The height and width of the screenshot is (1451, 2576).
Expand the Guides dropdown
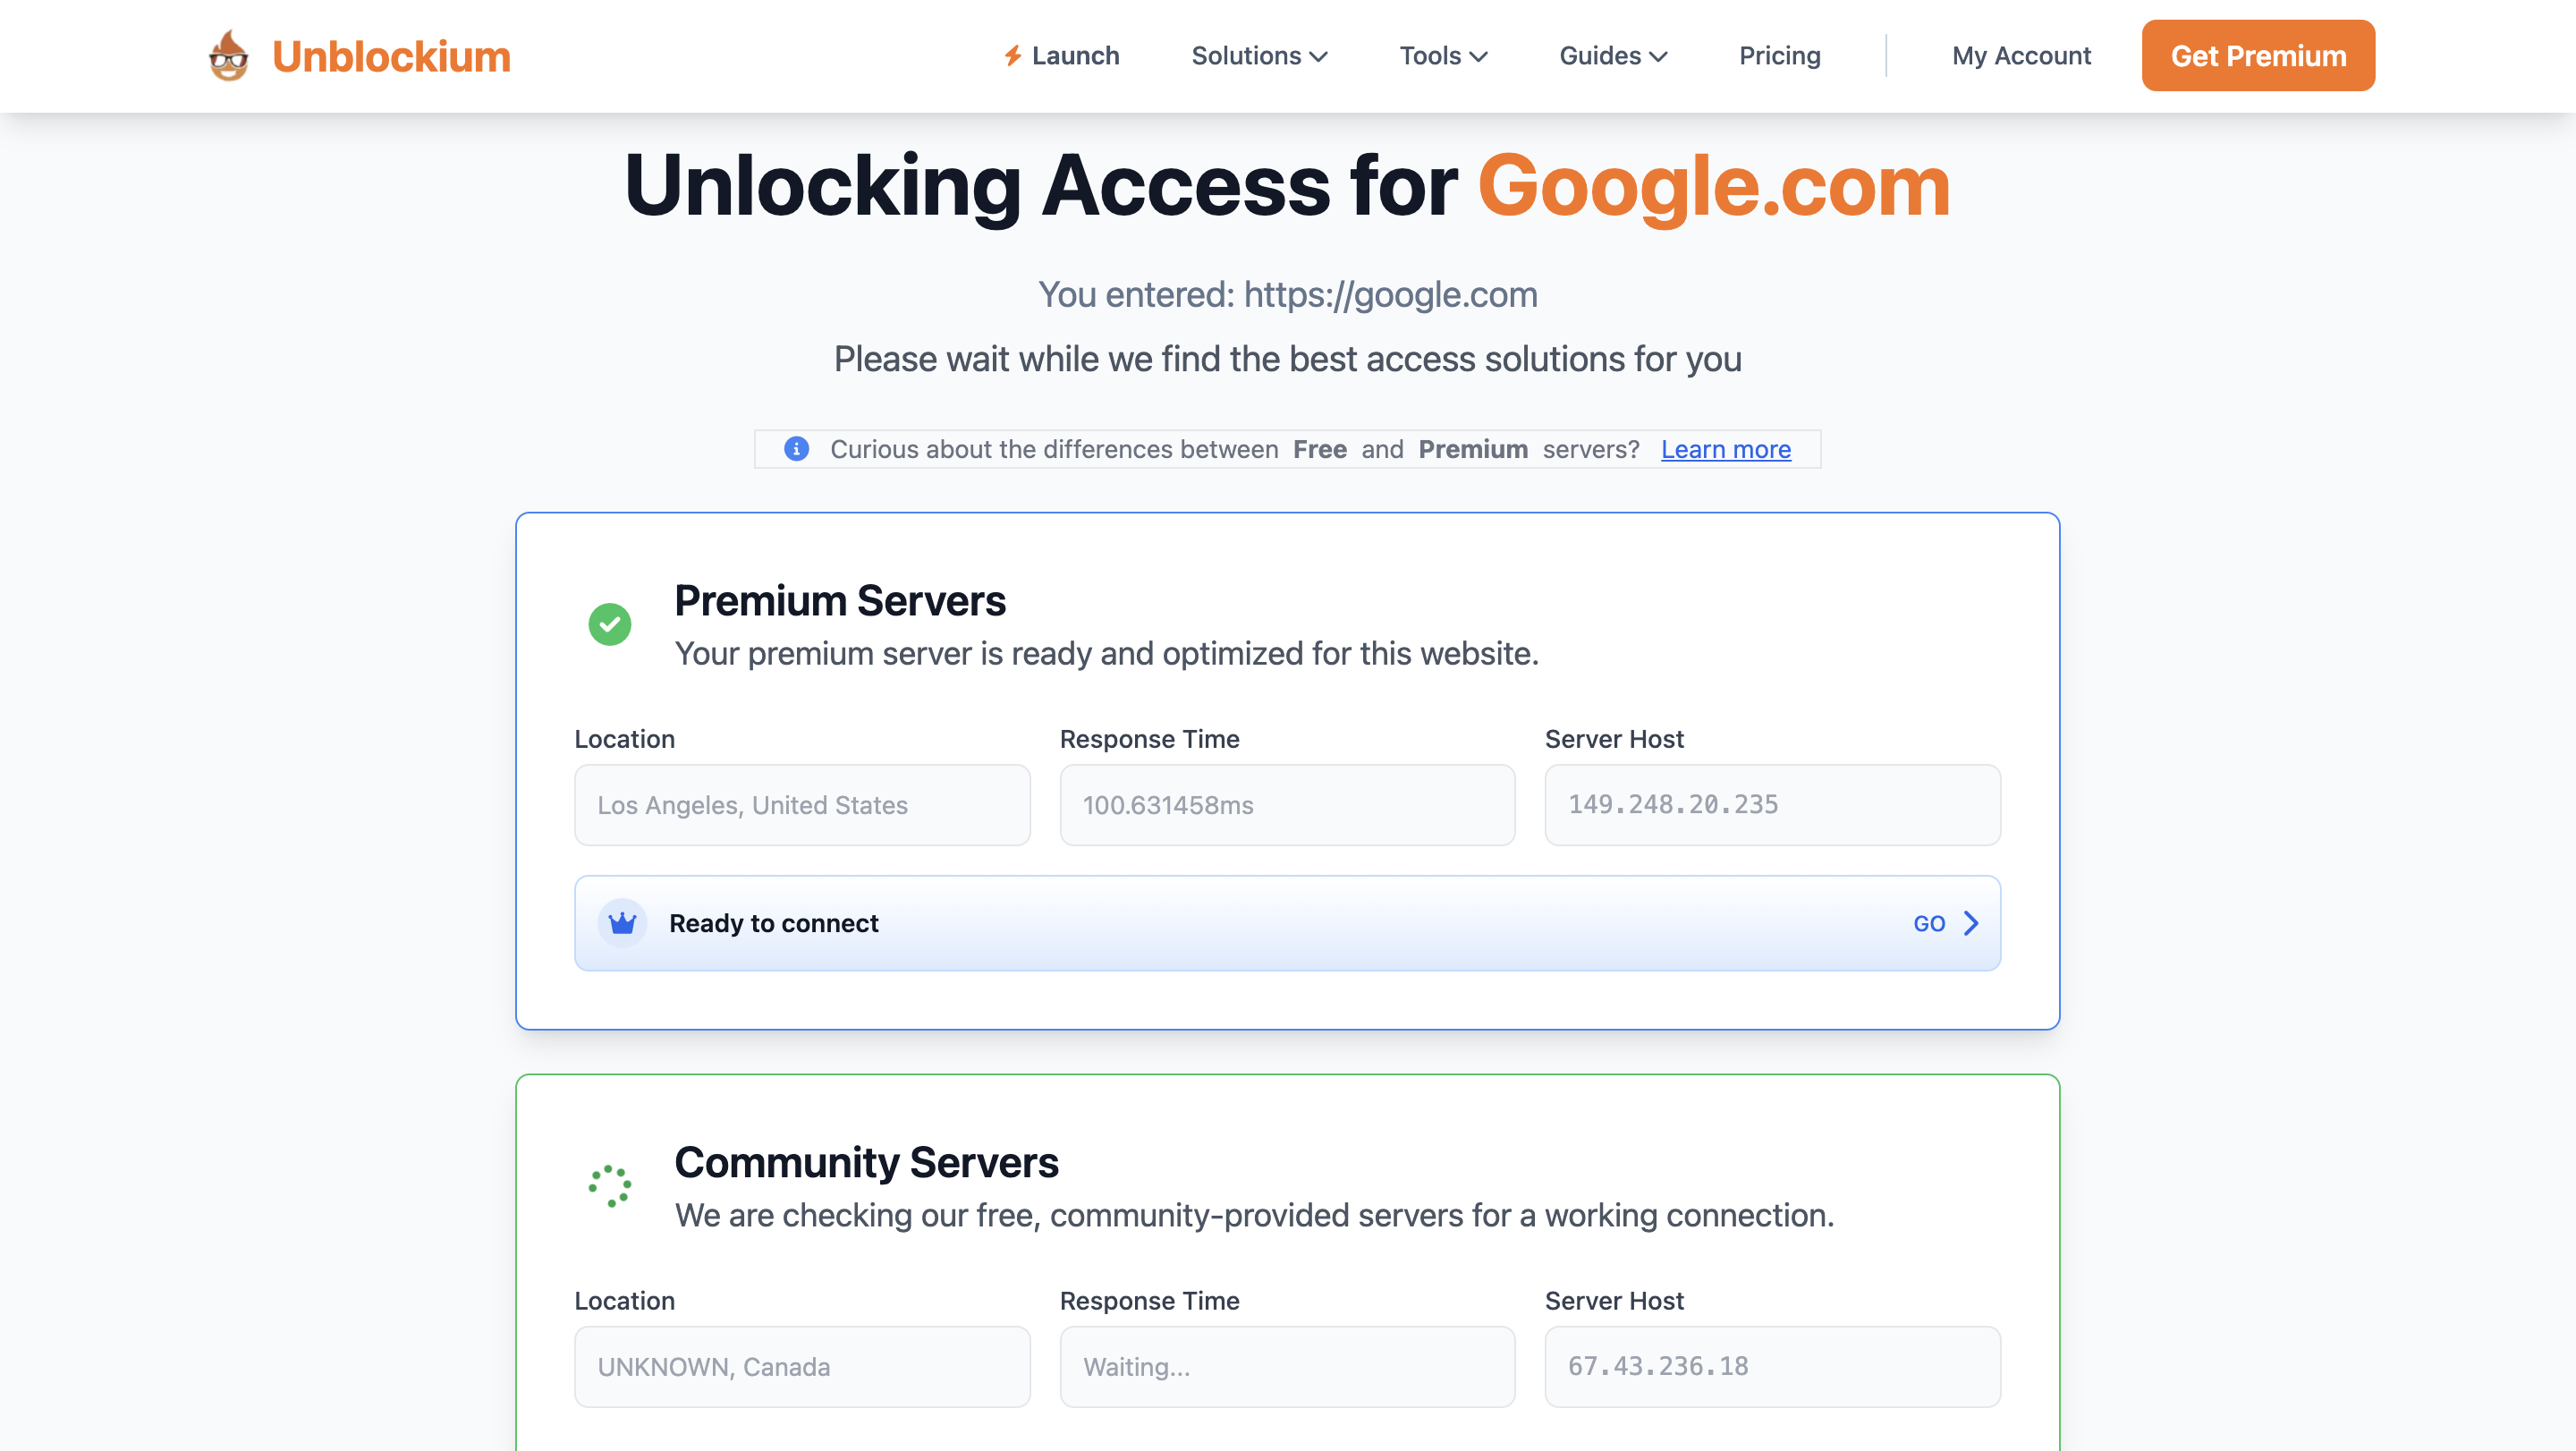point(1612,56)
